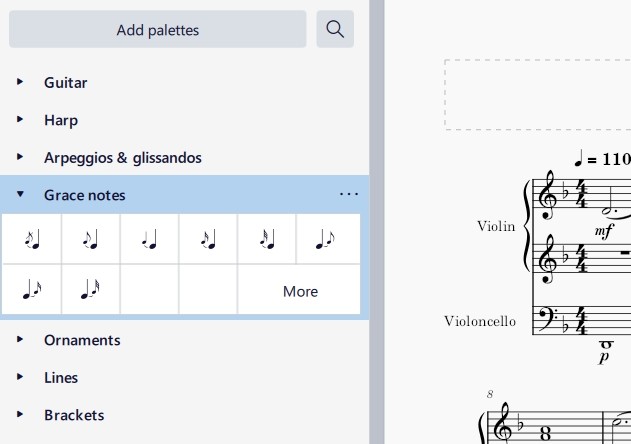631x444 pixels.
Task: Choose the quarter-note grace note
Action: [x=149, y=239]
